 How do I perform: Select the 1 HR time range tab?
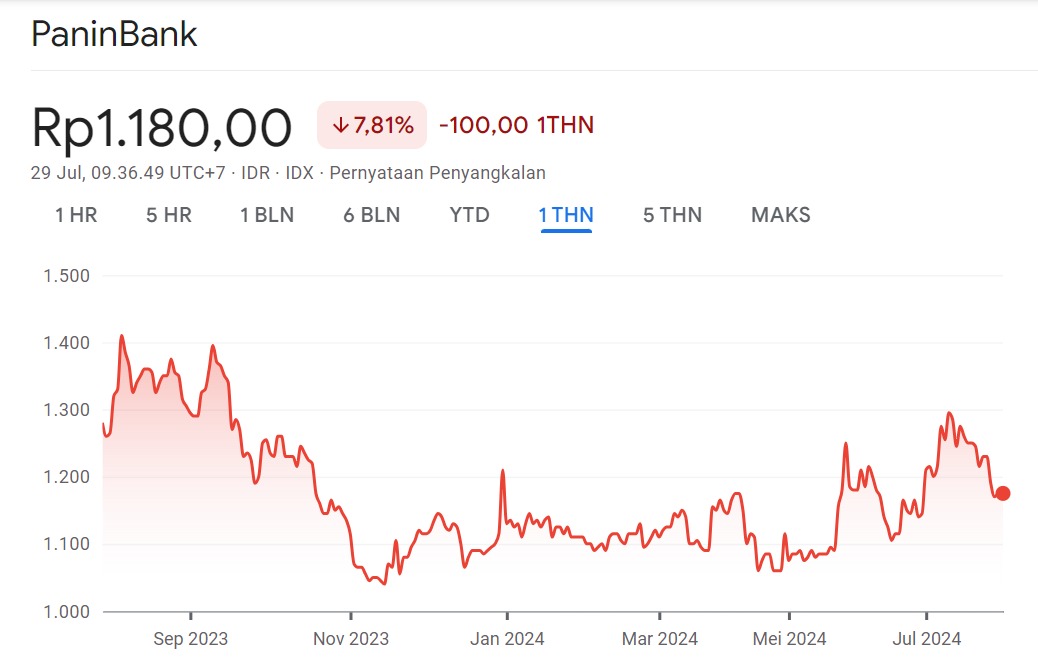76,215
